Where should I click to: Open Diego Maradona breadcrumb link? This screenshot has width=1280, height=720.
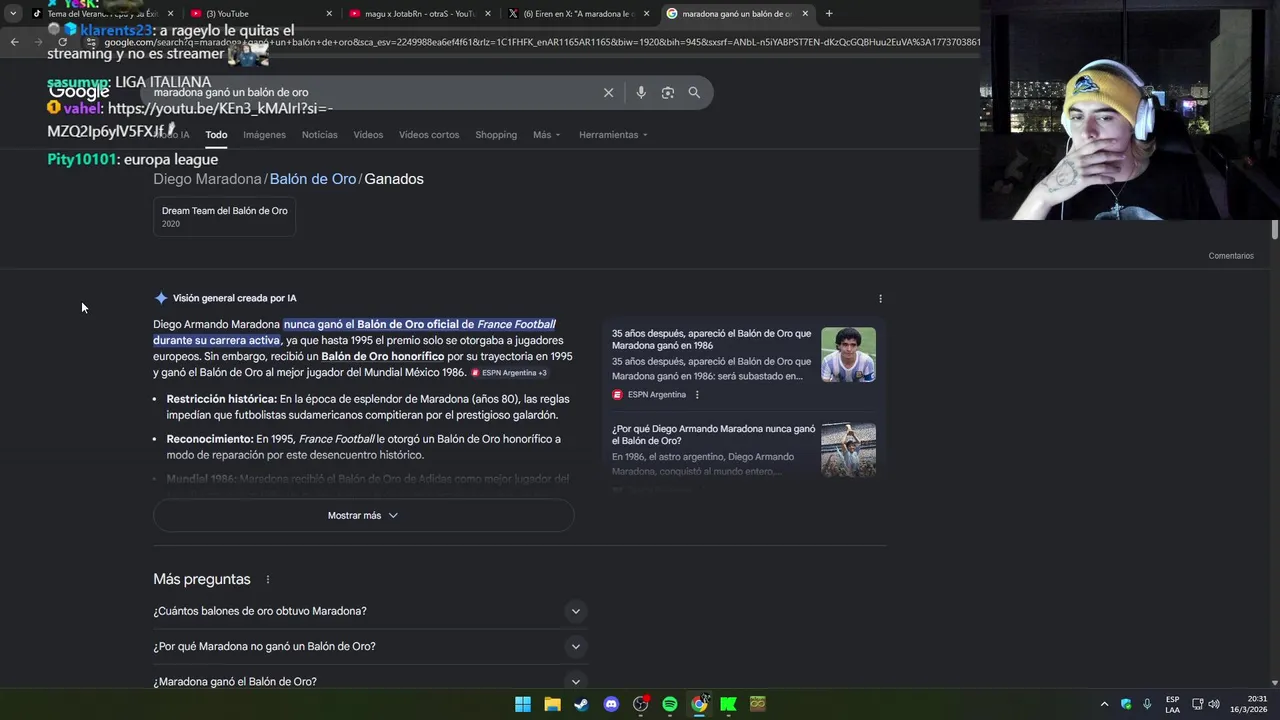pyautogui.click(x=207, y=179)
